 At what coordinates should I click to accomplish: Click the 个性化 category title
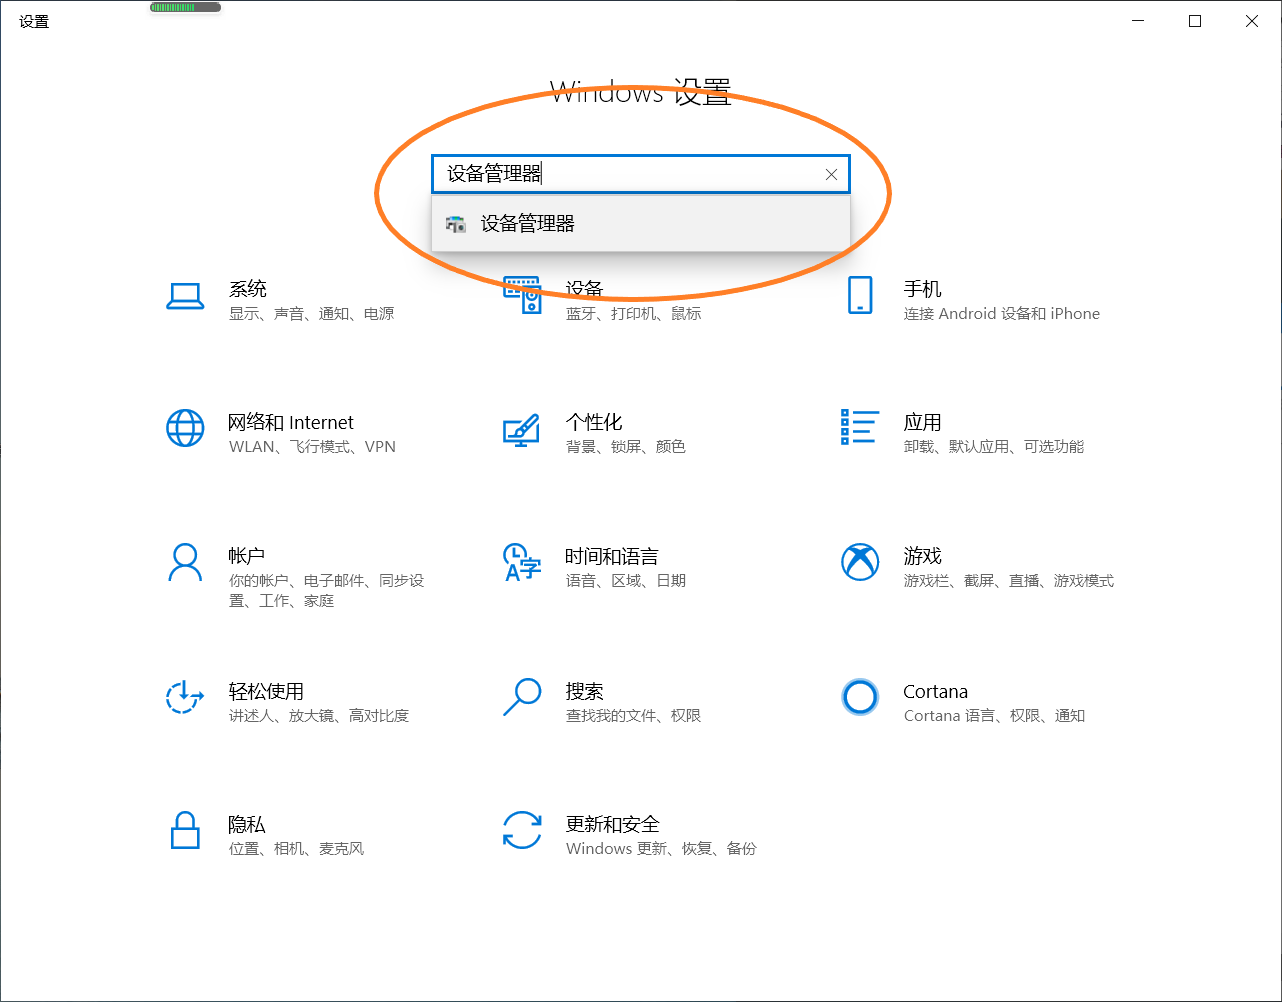coord(594,422)
